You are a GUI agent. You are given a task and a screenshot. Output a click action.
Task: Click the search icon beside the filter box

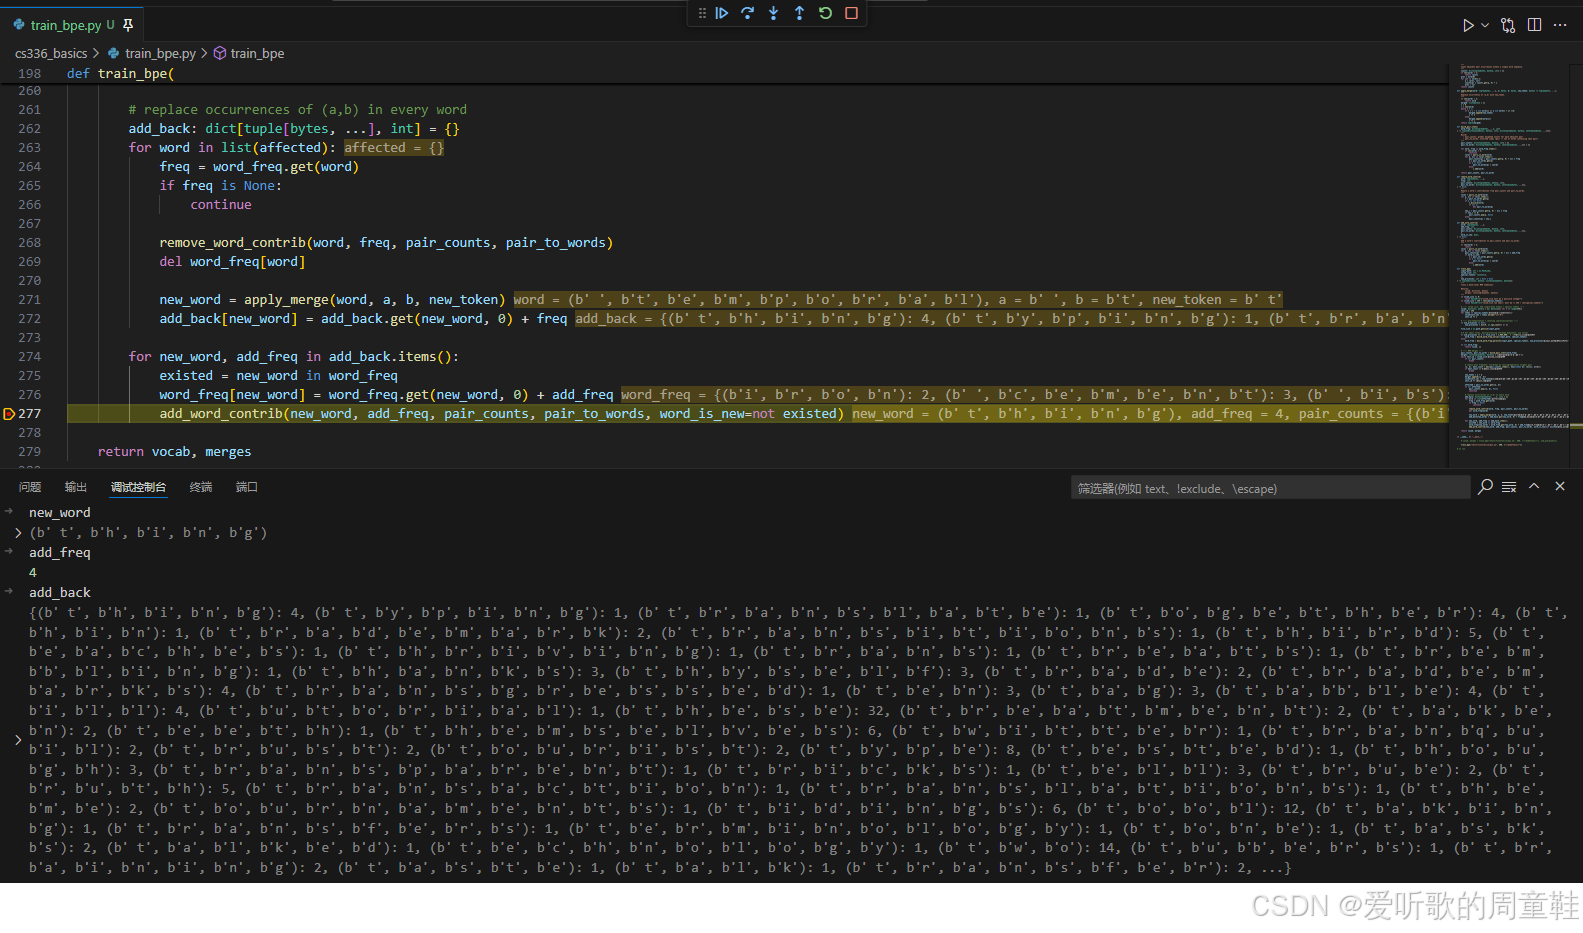click(x=1485, y=487)
